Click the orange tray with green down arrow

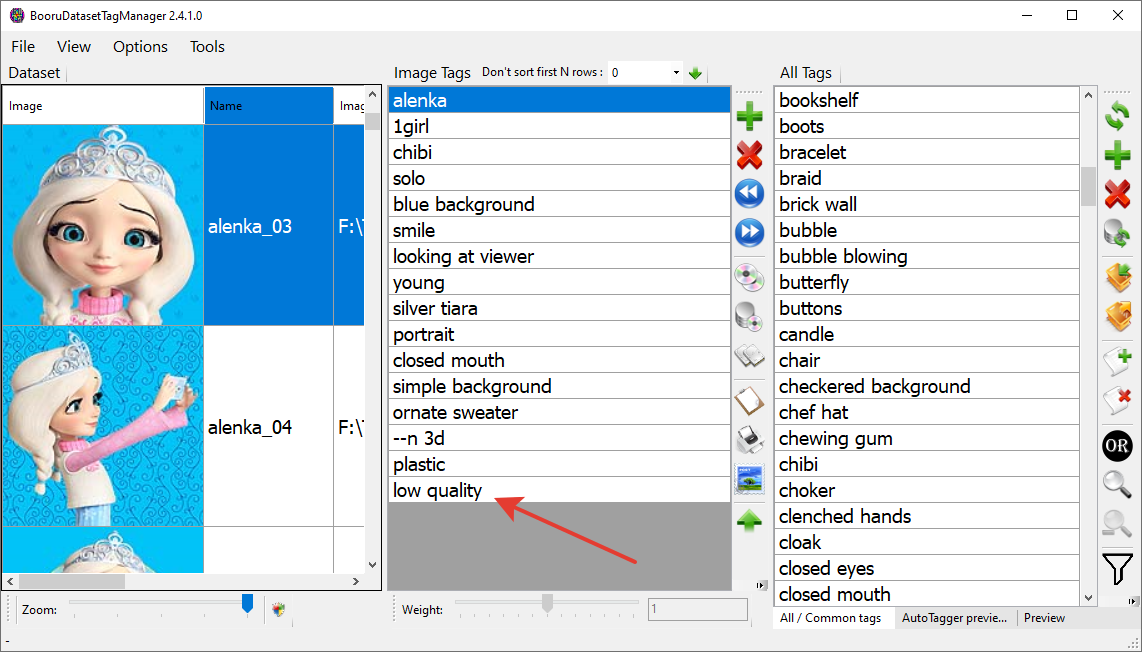click(1117, 278)
